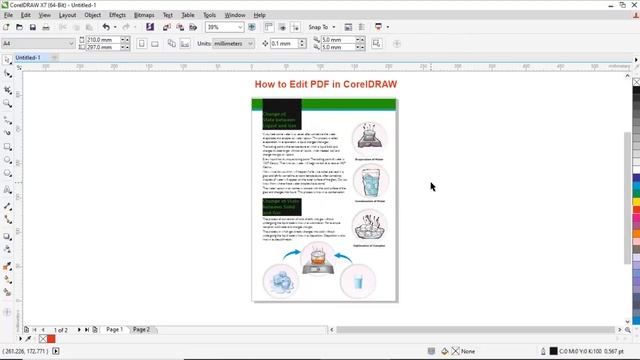The image size is (640, 360).
Task: Select the Interactive Fill tool
Action: click(7, 280)
